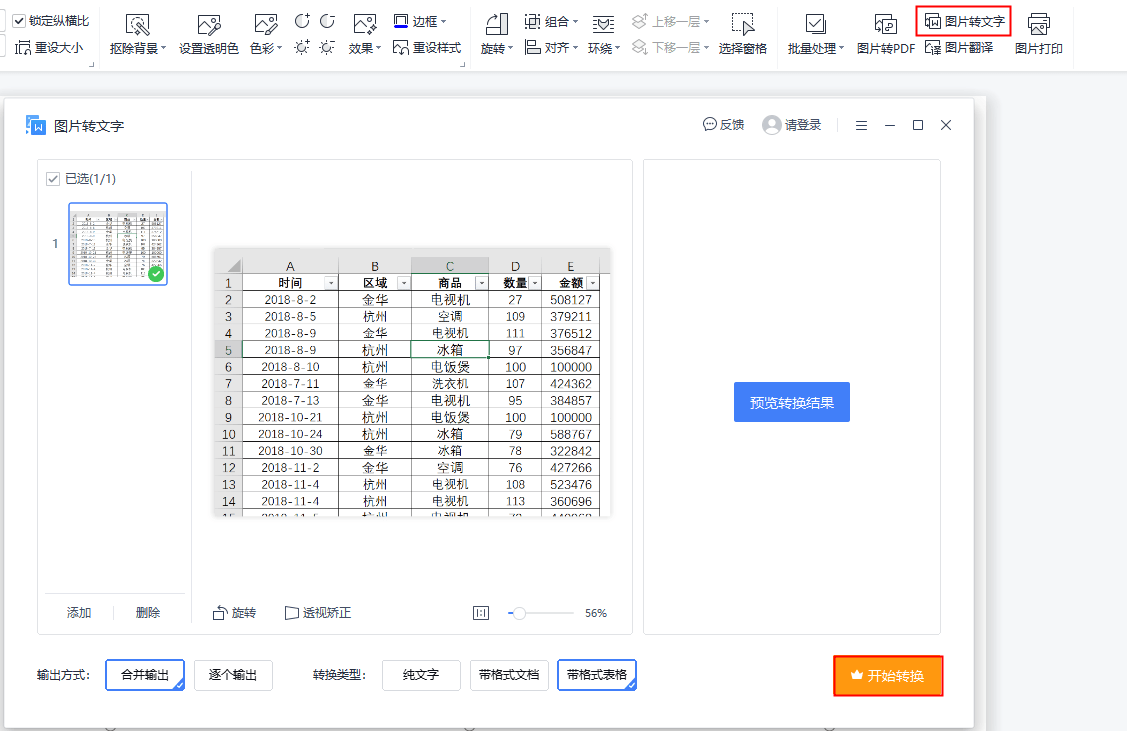Image resolution: width=1127 pixels, height=731 pixels.
Task: Click the zoom slider handle
Action: [x=519, y=613]
